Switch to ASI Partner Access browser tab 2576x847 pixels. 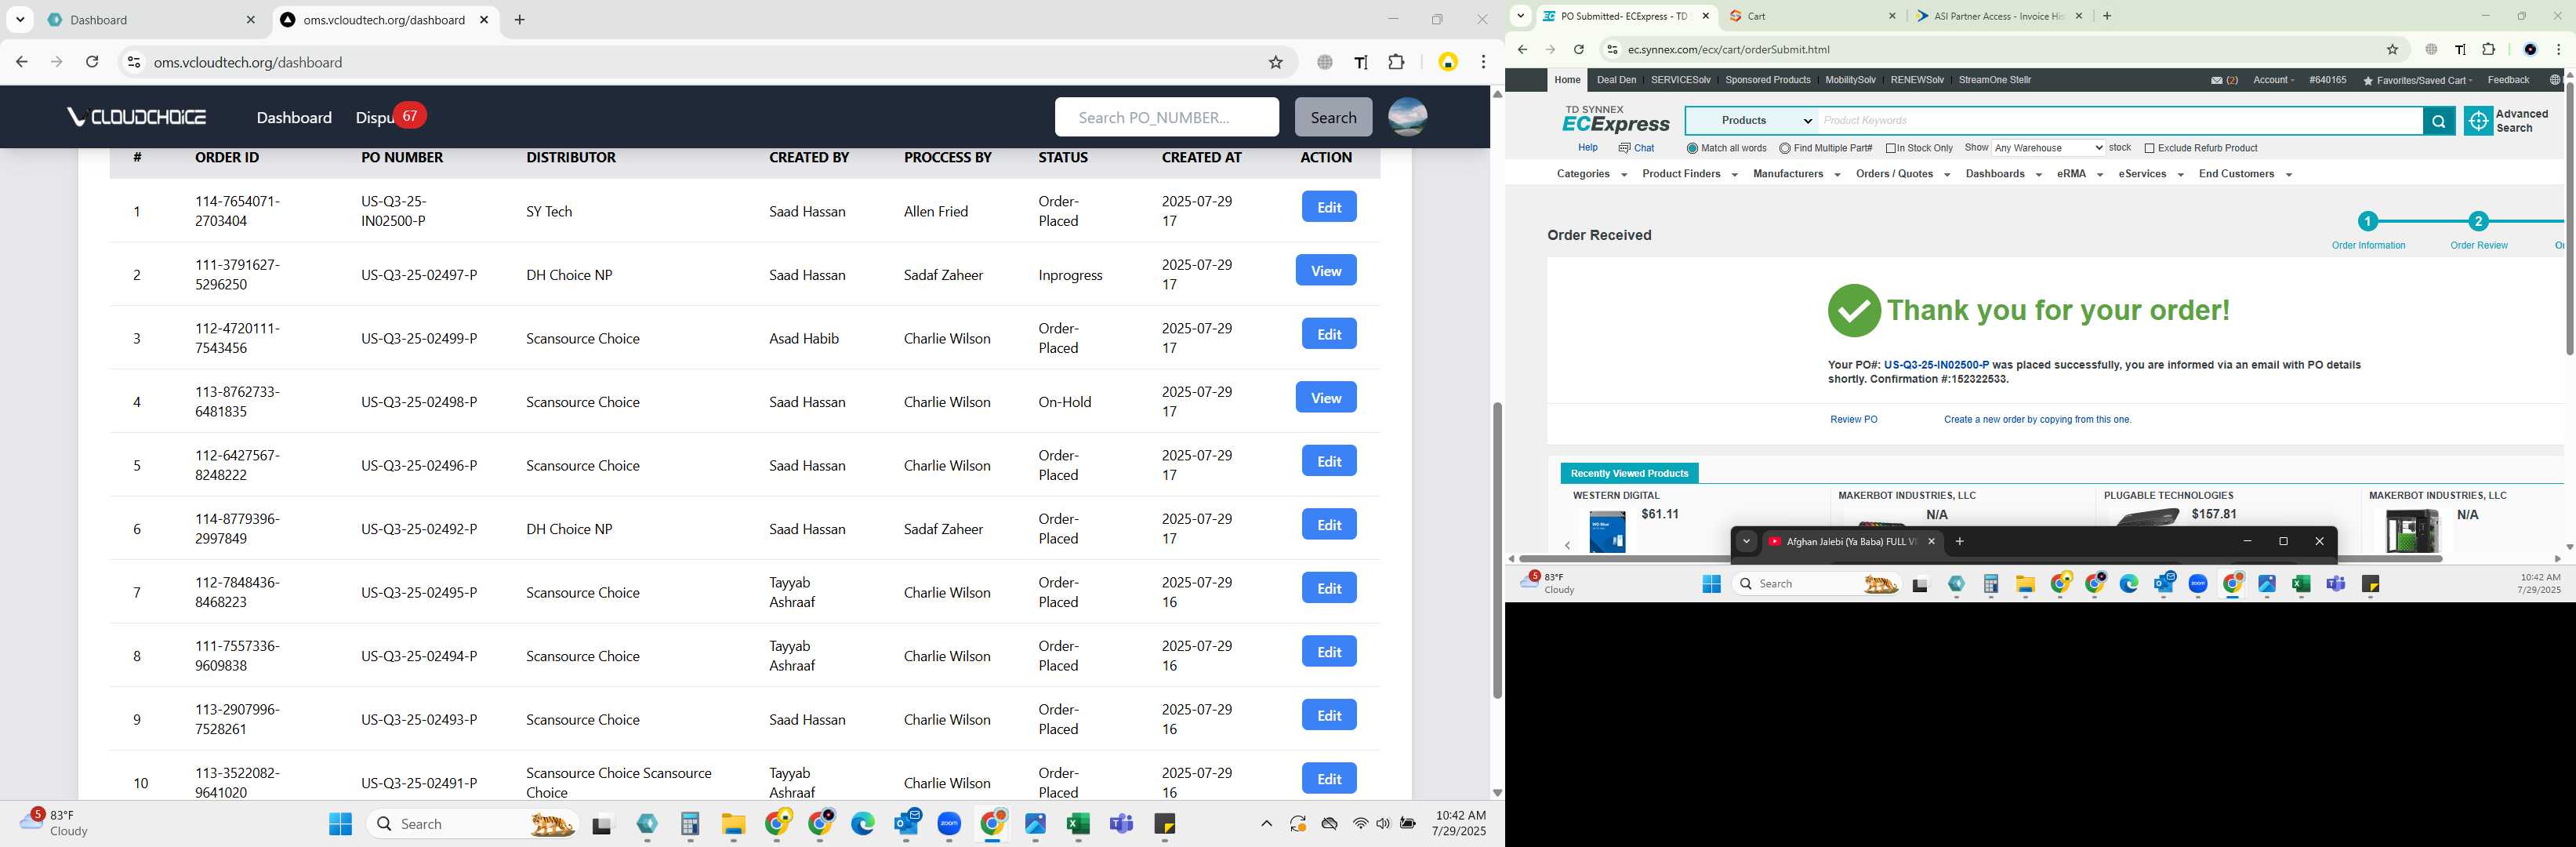coord(1998,16)
